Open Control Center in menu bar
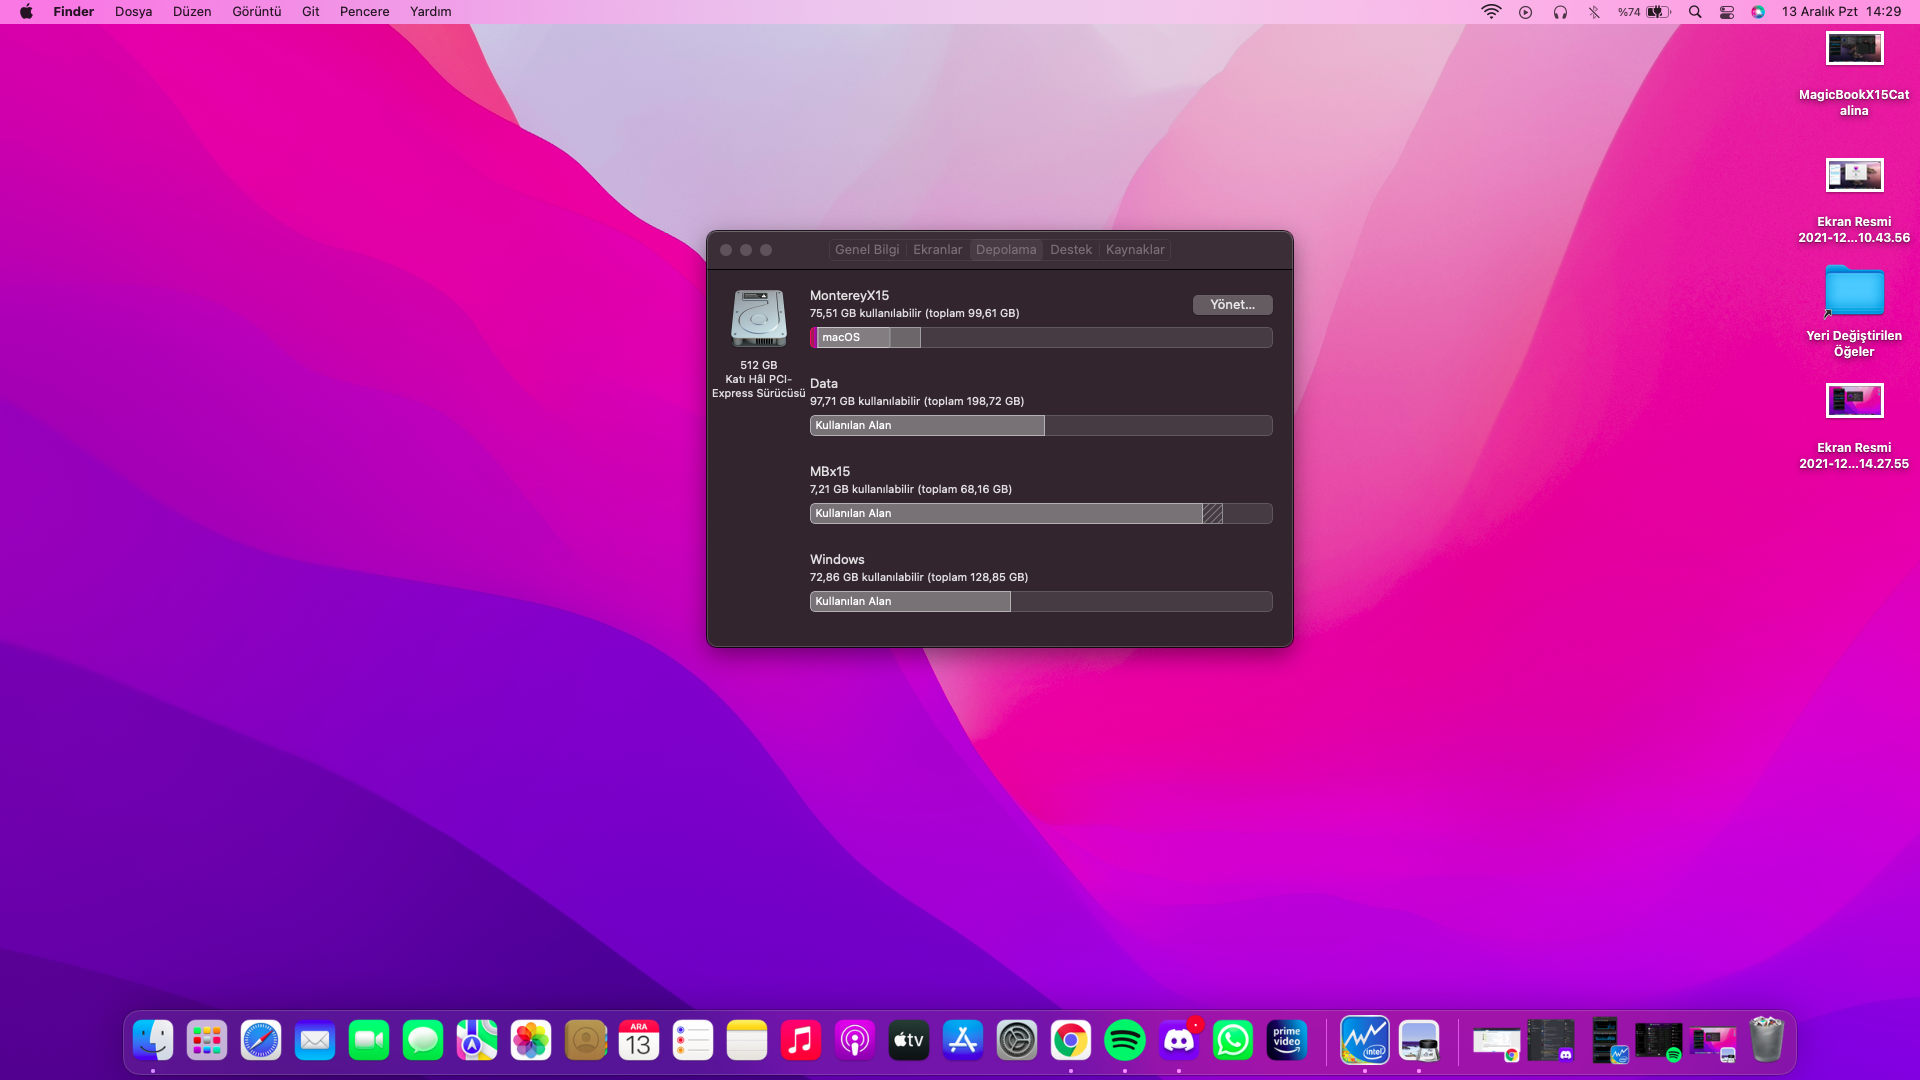Screen dimensions: 1920x1080 (x=1726, y=12)
